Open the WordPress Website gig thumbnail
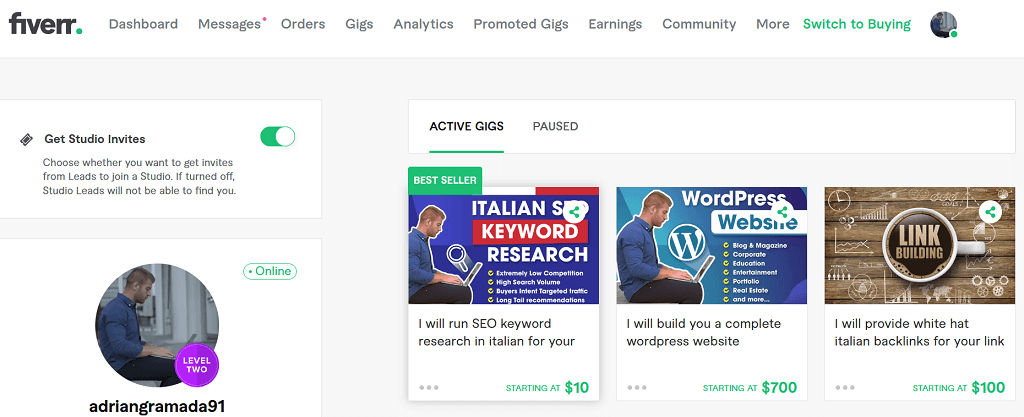 [712, 245]
